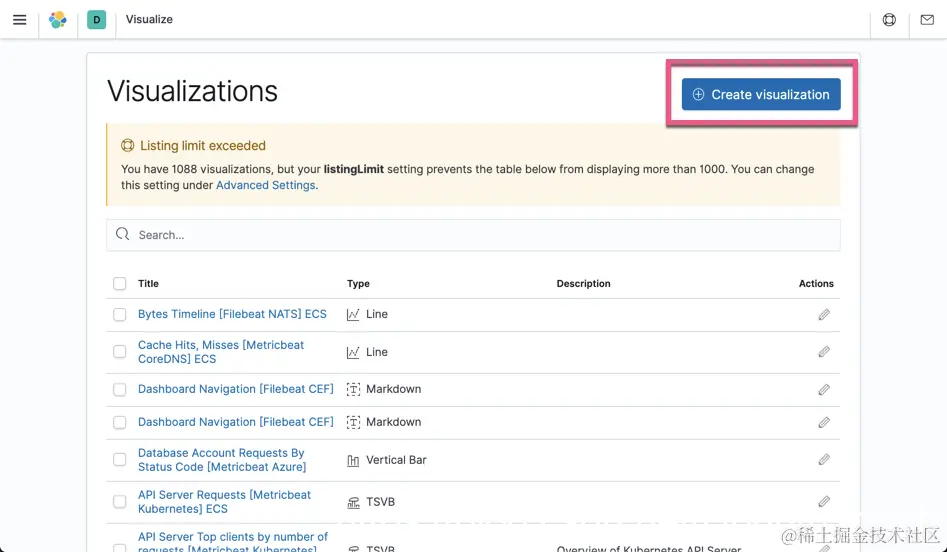Focus the Search... input field
This screenshot has width=947, height=552.
click(x=473, y=235)
